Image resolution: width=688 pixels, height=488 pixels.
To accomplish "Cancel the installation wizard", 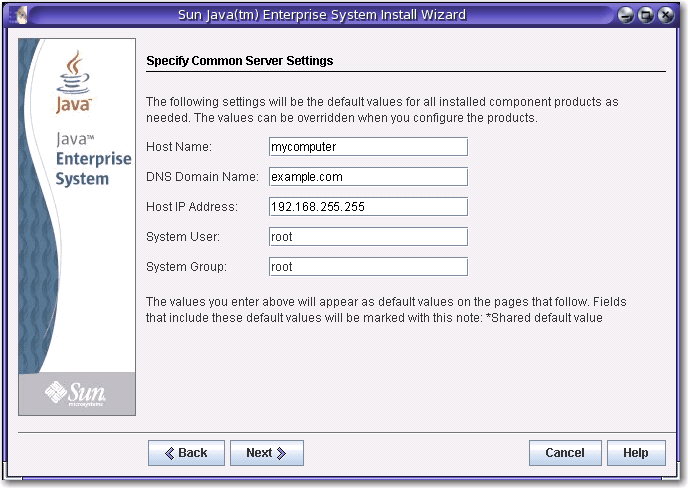I will (x=565, y=453).
